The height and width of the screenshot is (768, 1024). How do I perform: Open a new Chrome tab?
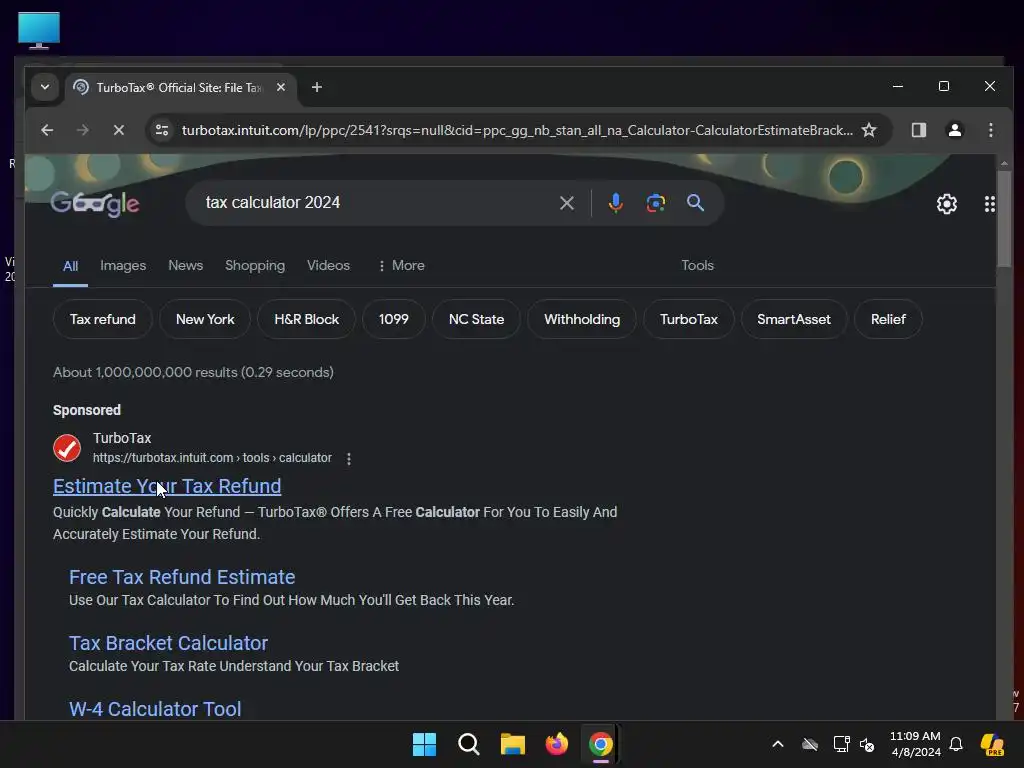coord(317,87)
